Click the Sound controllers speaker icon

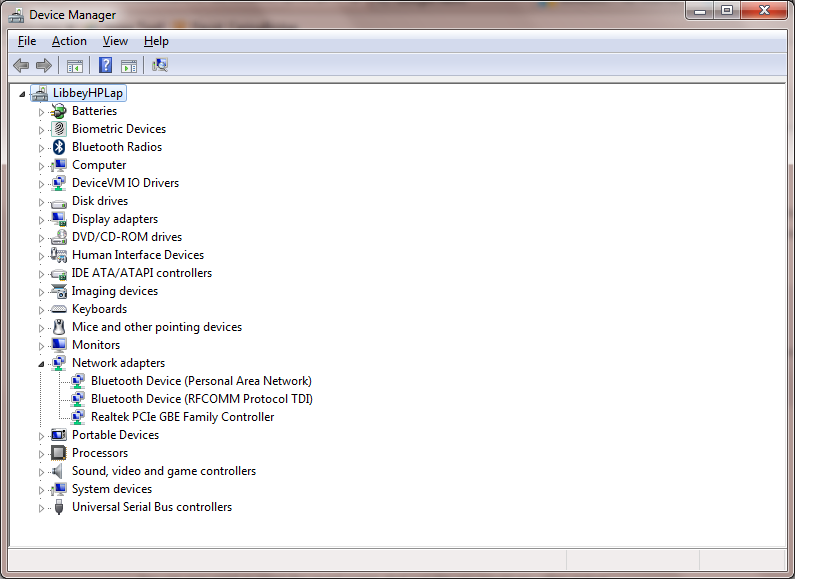pyautogui.click(x=57, y=471)
